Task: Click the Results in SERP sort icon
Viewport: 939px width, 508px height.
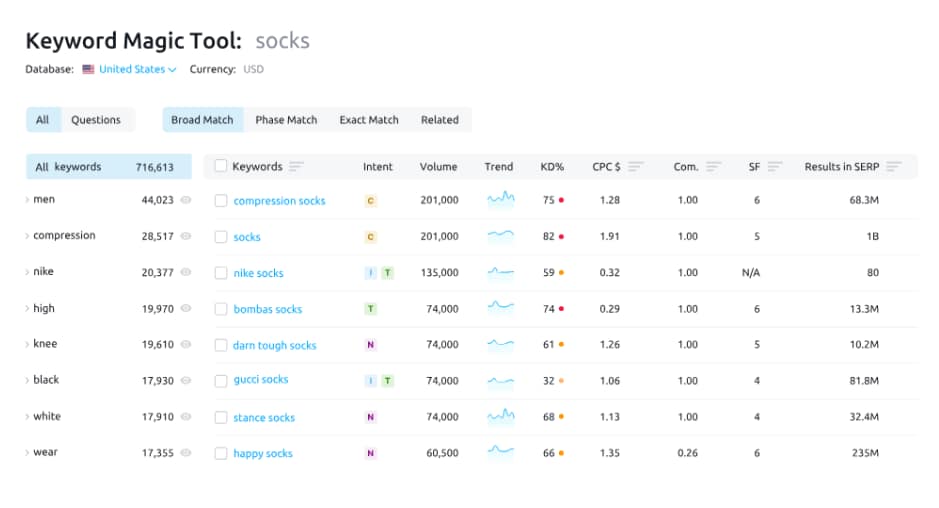Action: (893, 167)
